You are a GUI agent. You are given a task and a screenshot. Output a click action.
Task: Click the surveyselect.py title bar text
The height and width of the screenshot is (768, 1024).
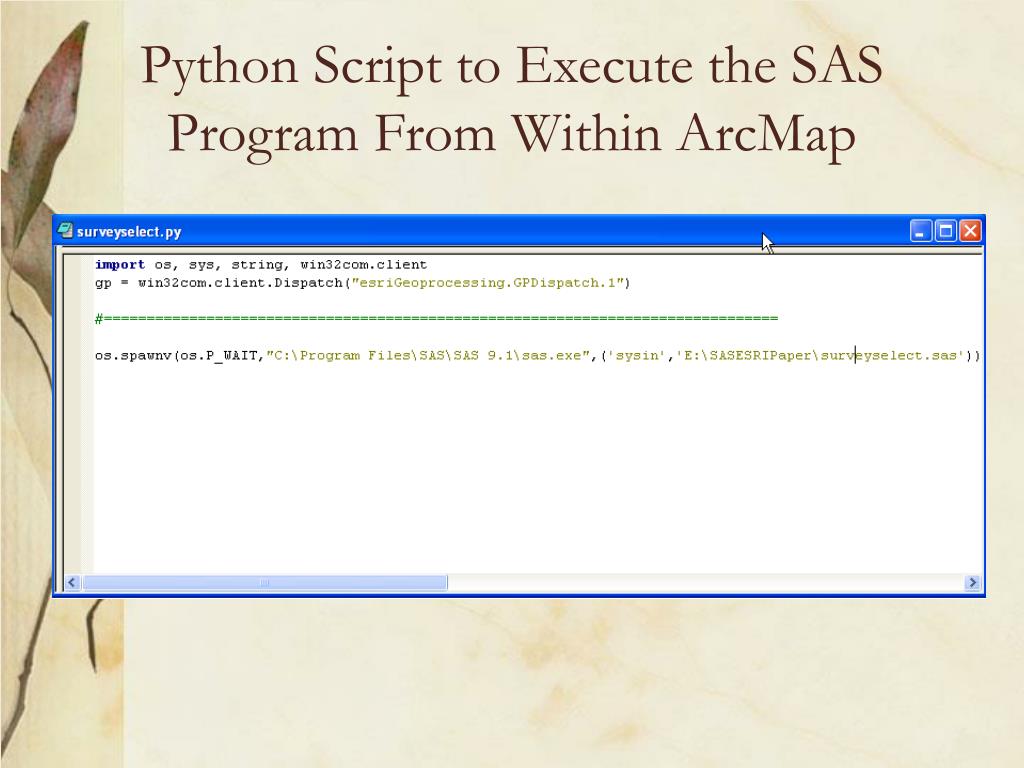(x=129, y=232)
